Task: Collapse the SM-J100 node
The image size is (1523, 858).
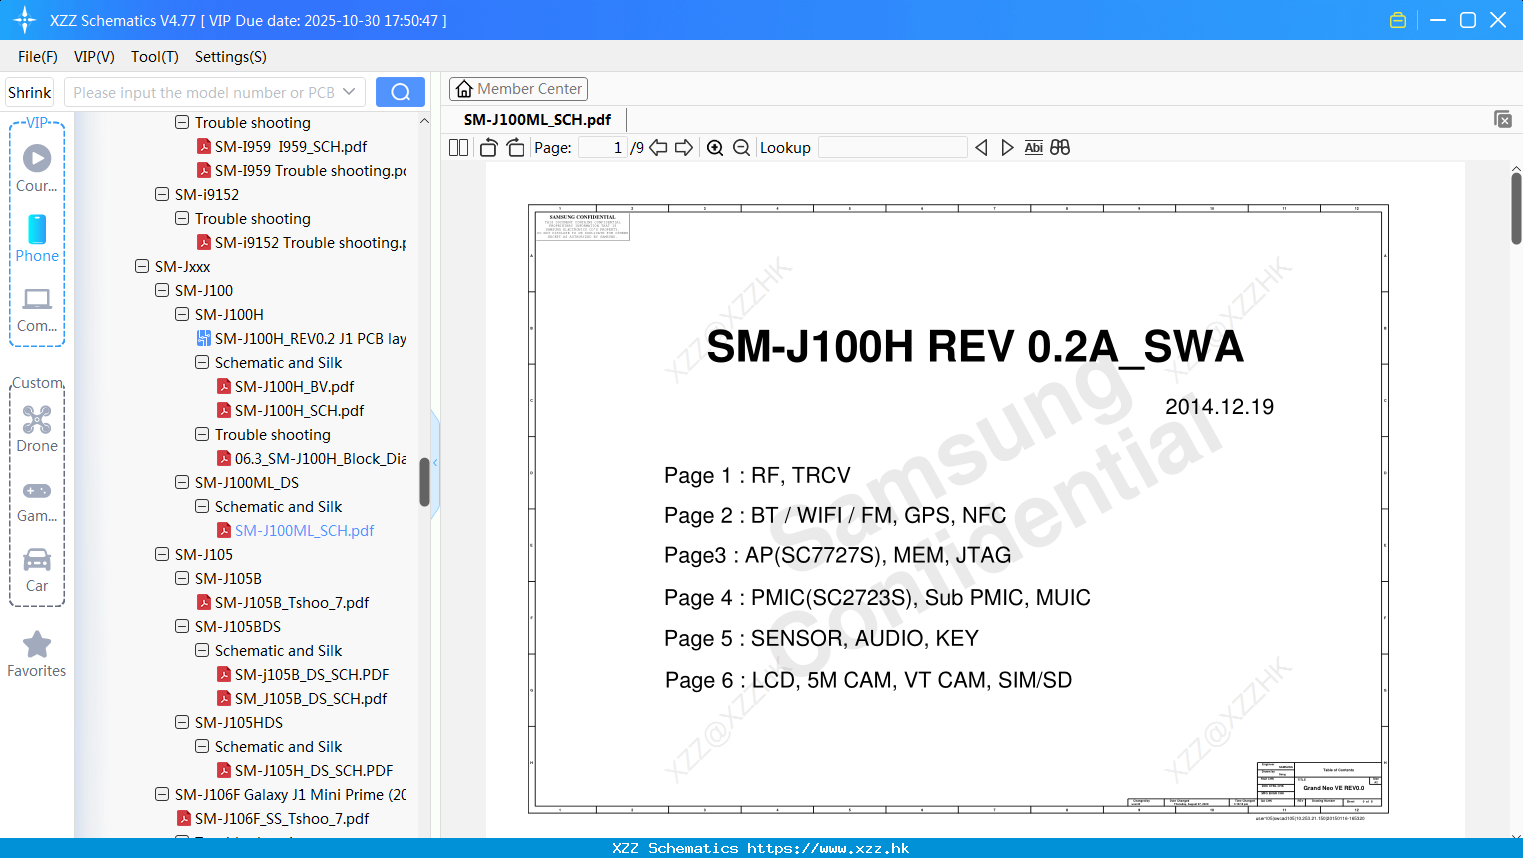Action: click(x=162, y=290)
